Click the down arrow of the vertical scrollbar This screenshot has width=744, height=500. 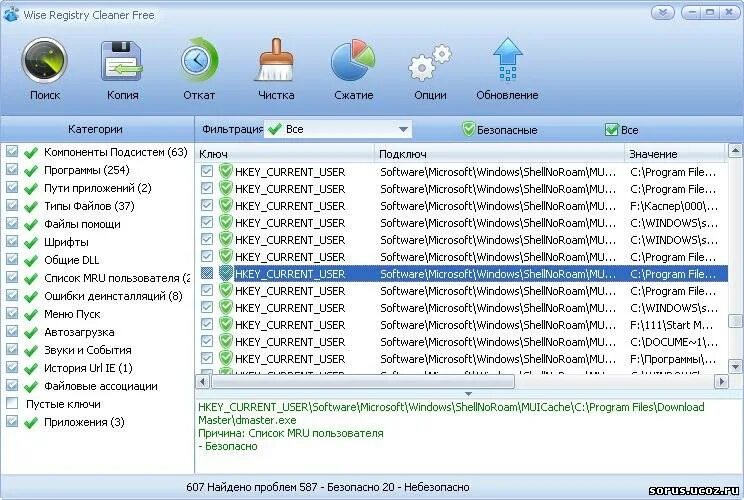pos(735,366)
